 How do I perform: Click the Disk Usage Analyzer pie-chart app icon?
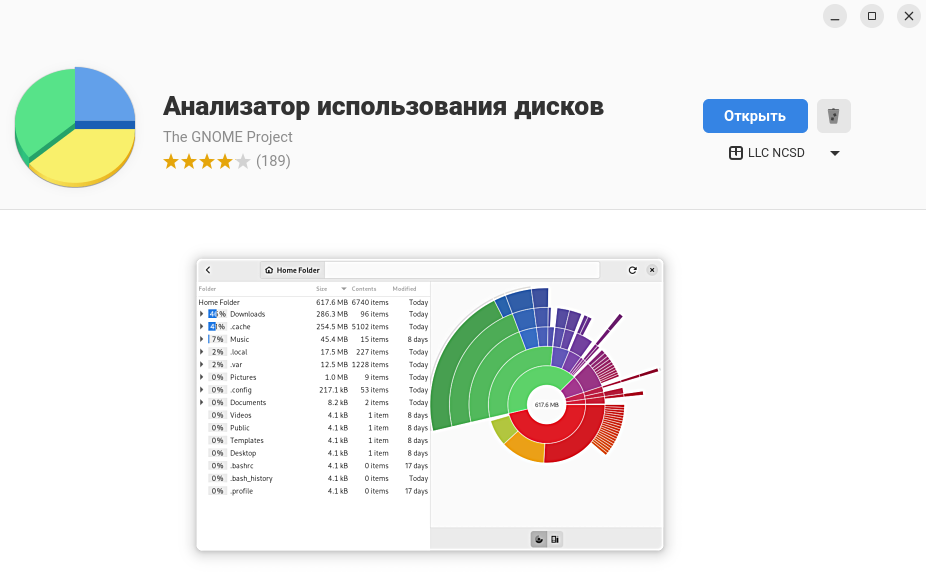click(x=75, y=127)
